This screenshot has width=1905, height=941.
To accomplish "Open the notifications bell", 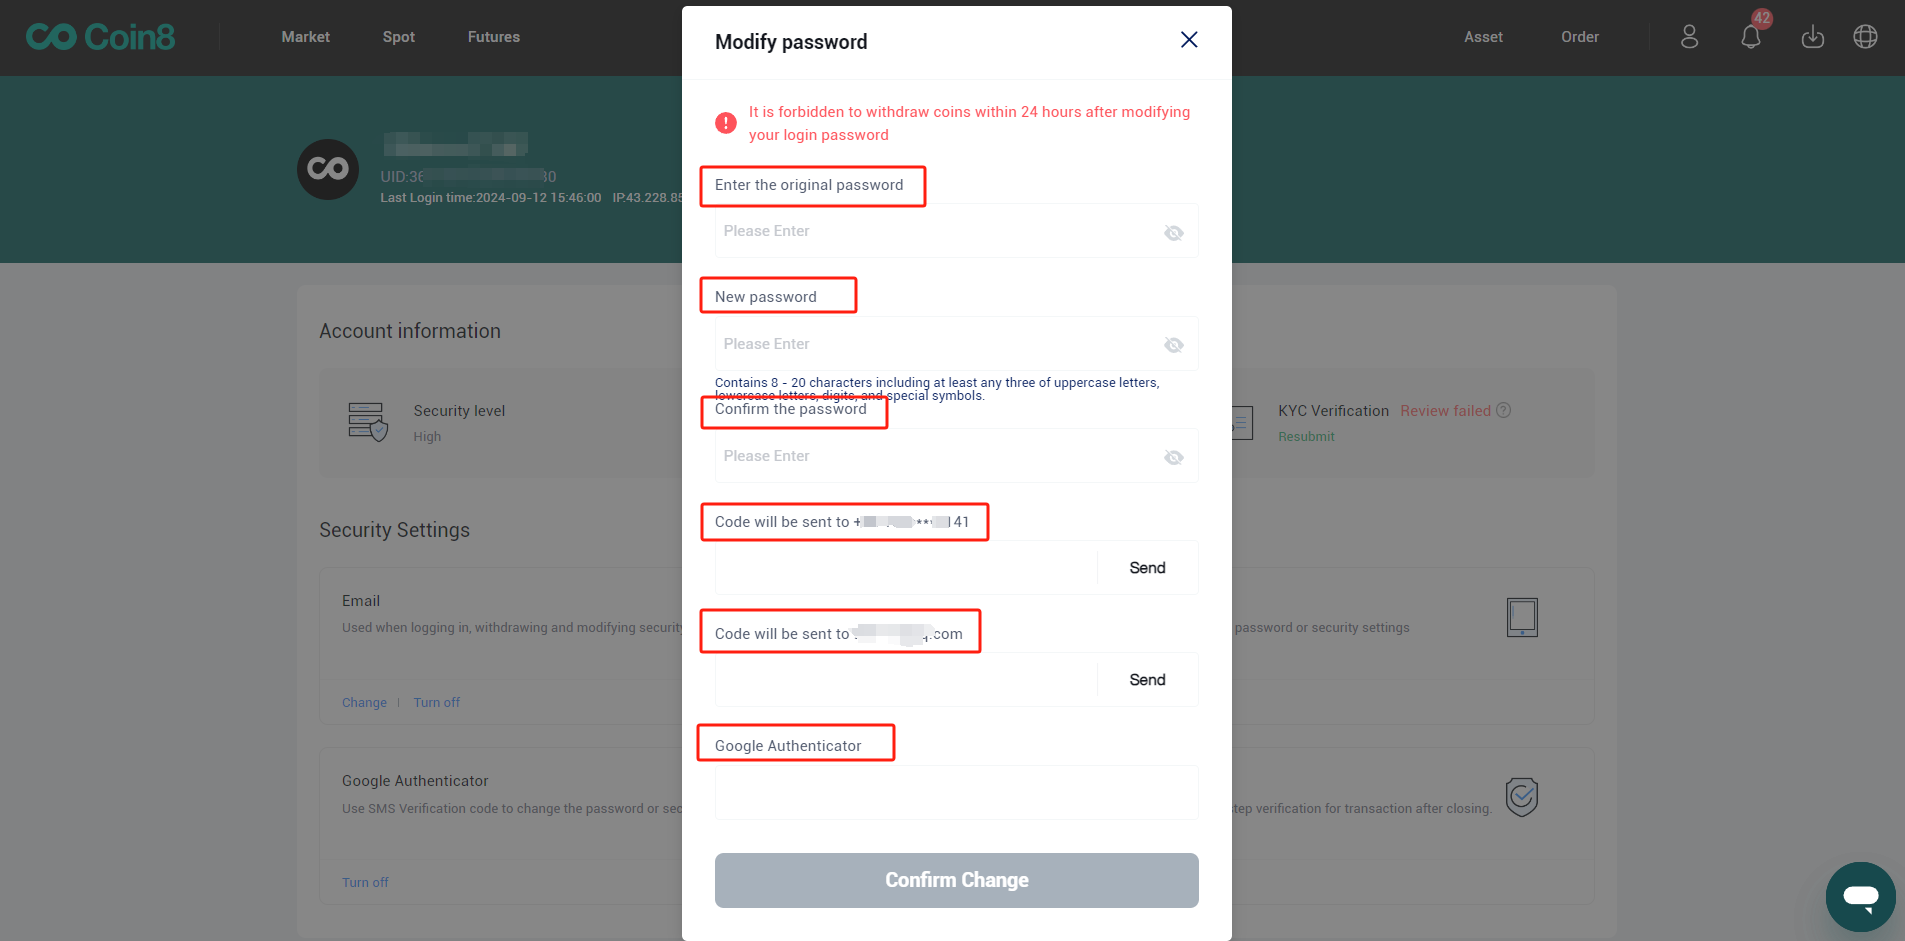I will (x=1750, y=37).
